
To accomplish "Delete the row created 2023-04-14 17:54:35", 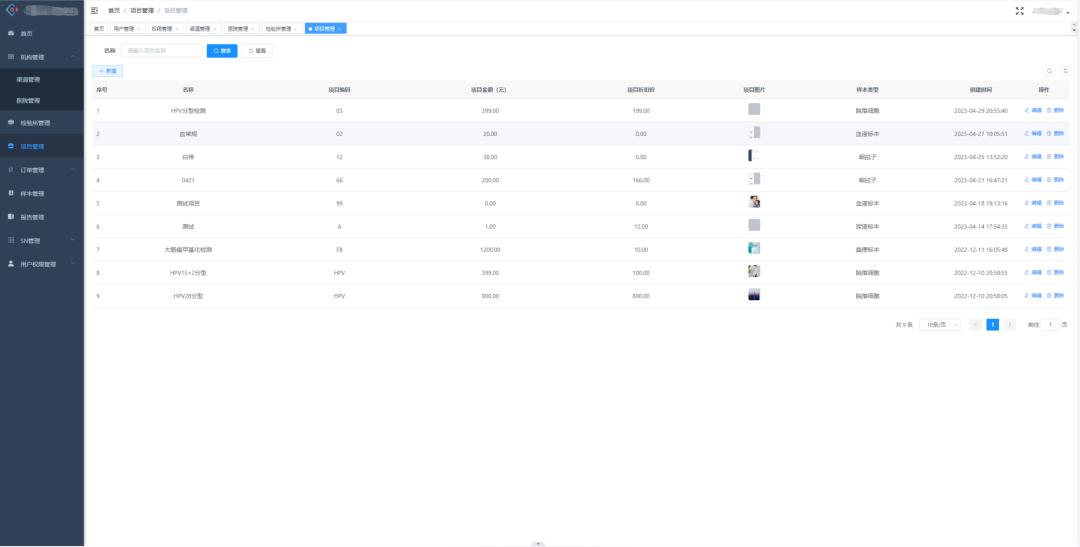I will 1055,226.
